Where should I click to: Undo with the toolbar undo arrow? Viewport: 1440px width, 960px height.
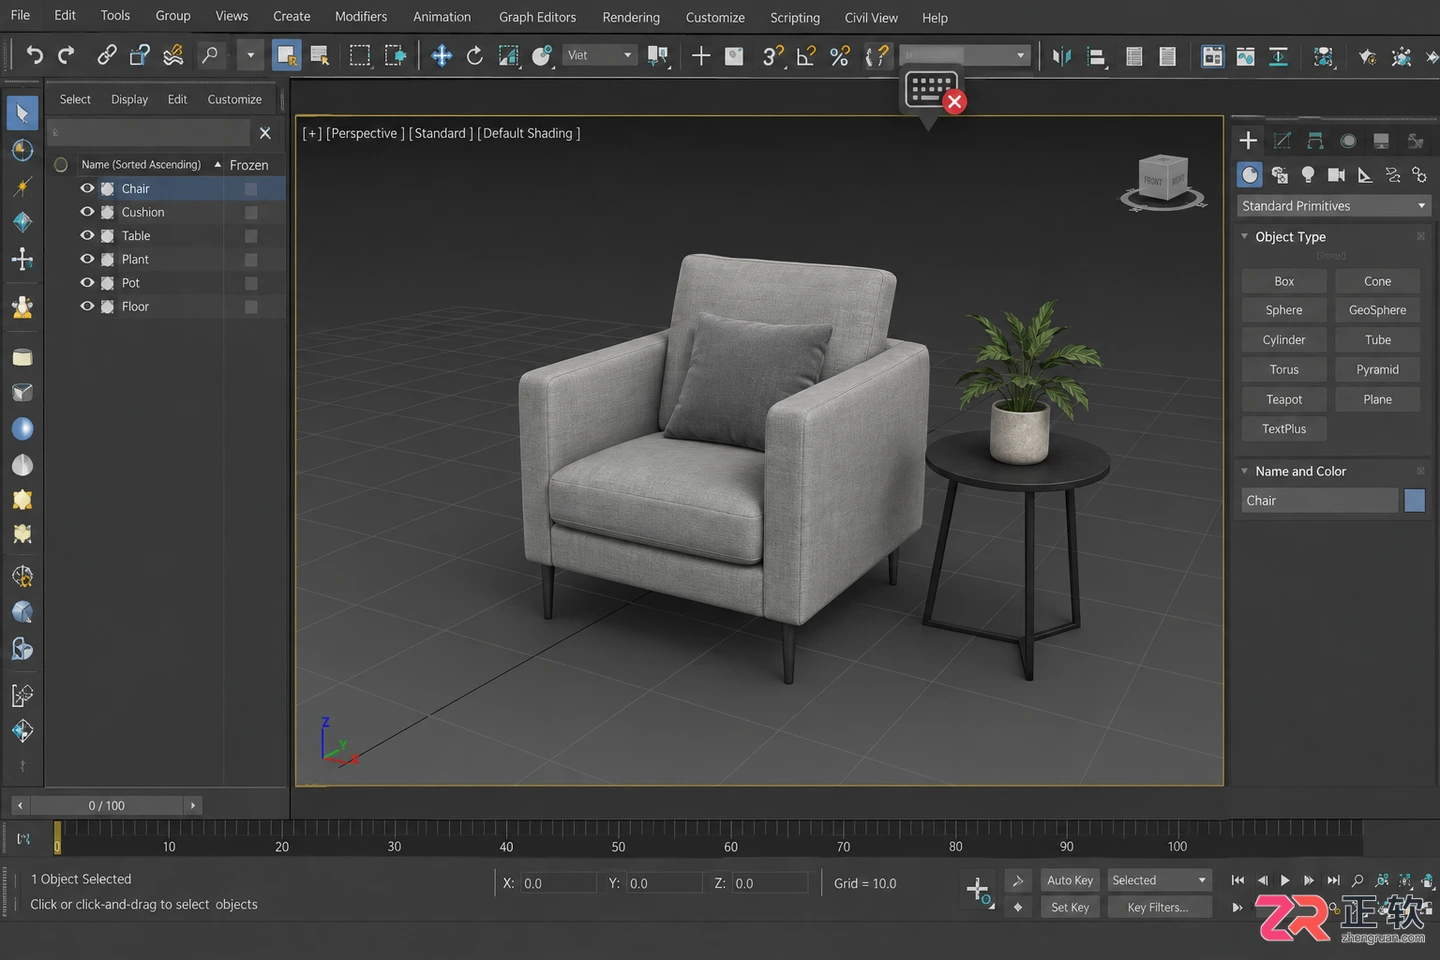[34, 55]
